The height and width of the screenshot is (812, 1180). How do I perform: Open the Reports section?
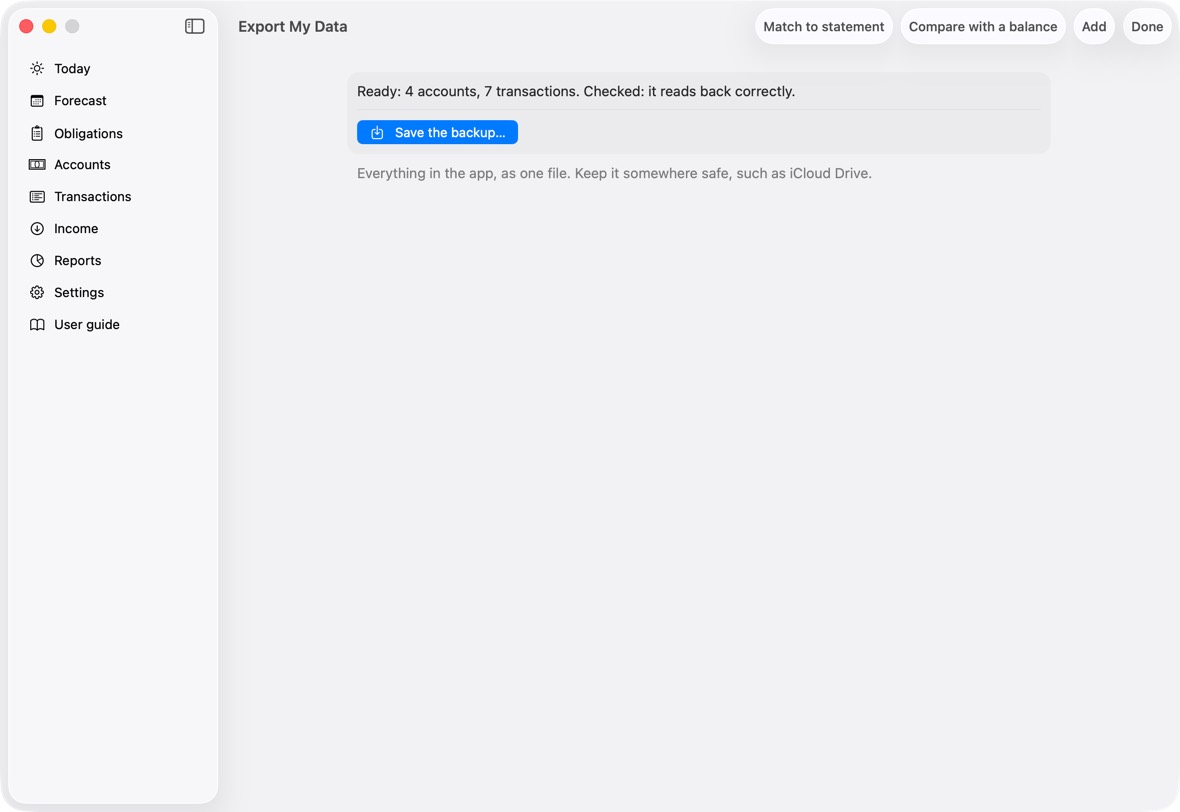[x=78, y=260]
